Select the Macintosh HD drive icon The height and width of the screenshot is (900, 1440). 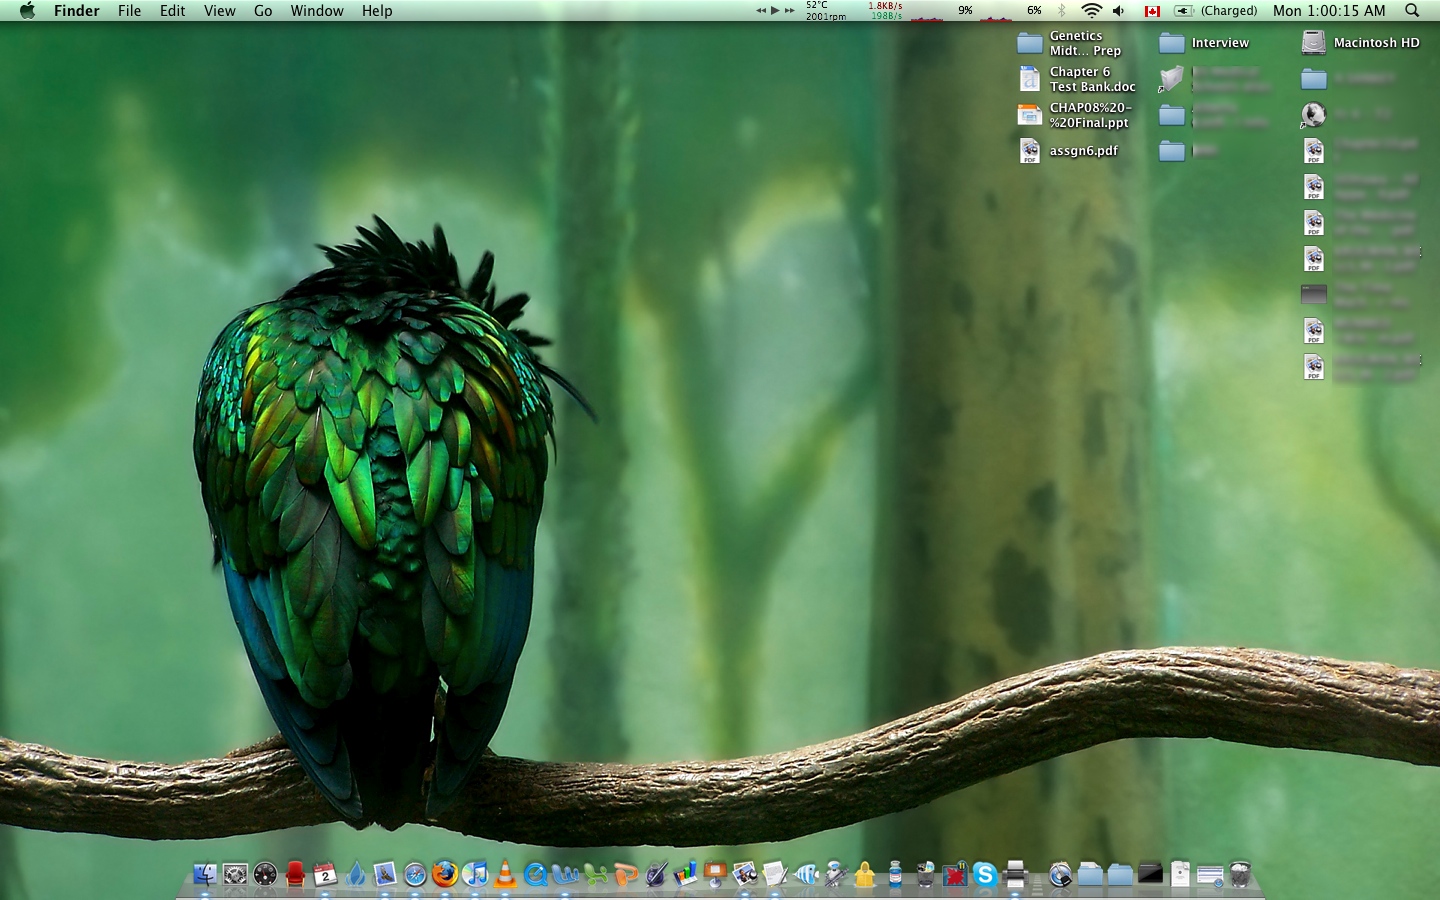tap(1313, 42)
